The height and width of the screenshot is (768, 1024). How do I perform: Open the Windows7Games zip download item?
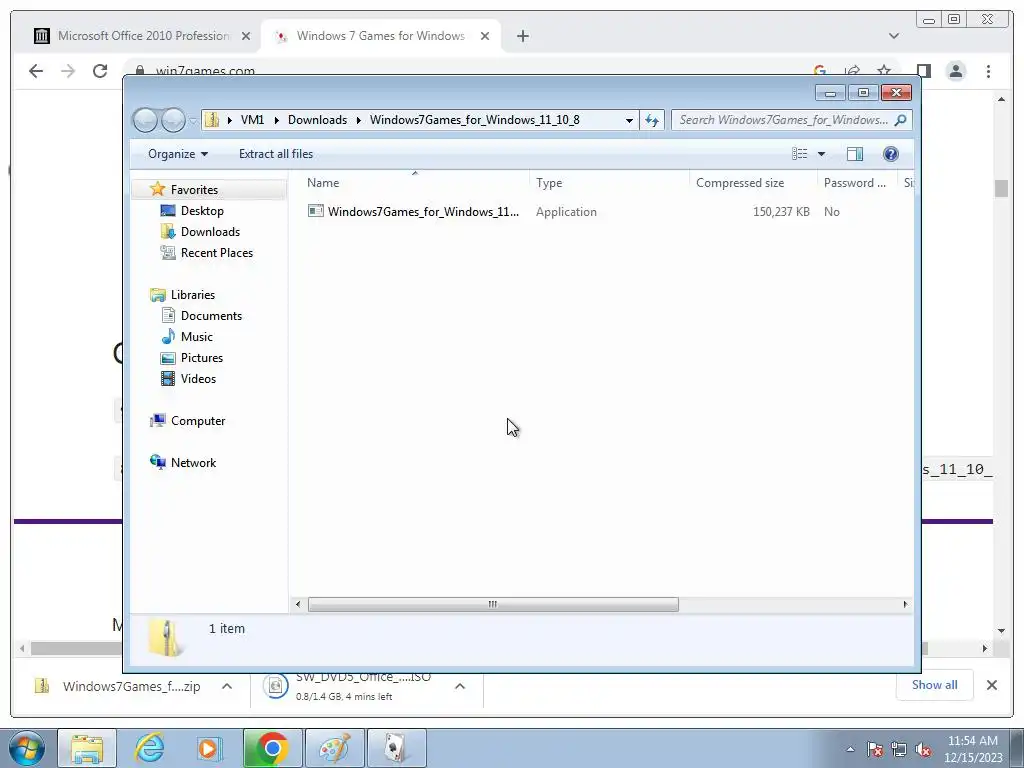coord(118,686)
